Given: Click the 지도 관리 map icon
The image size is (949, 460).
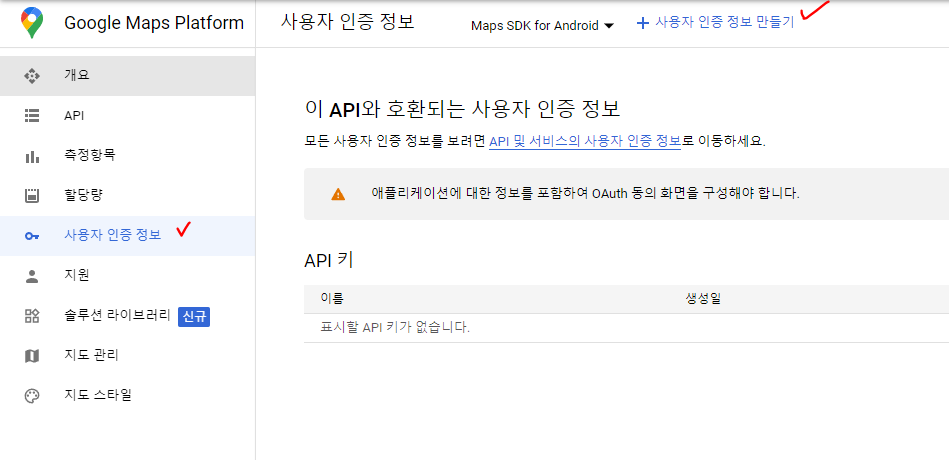Looking at the screenshot, I should 31,356.
